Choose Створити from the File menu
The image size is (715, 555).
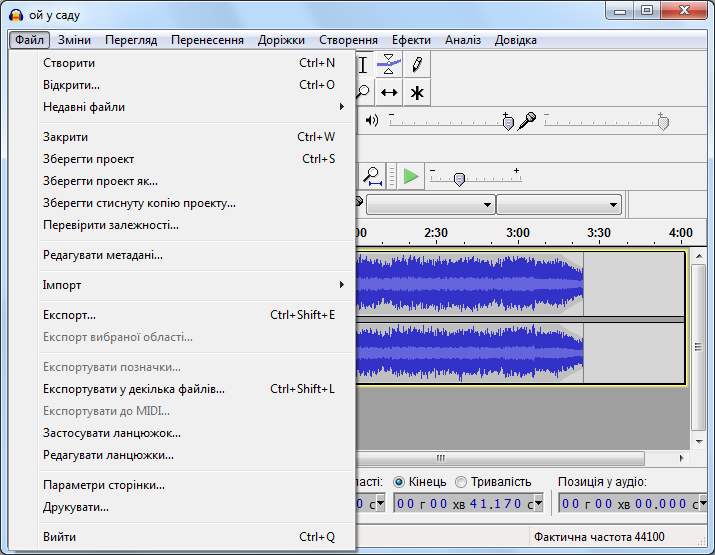coord(197,63)
